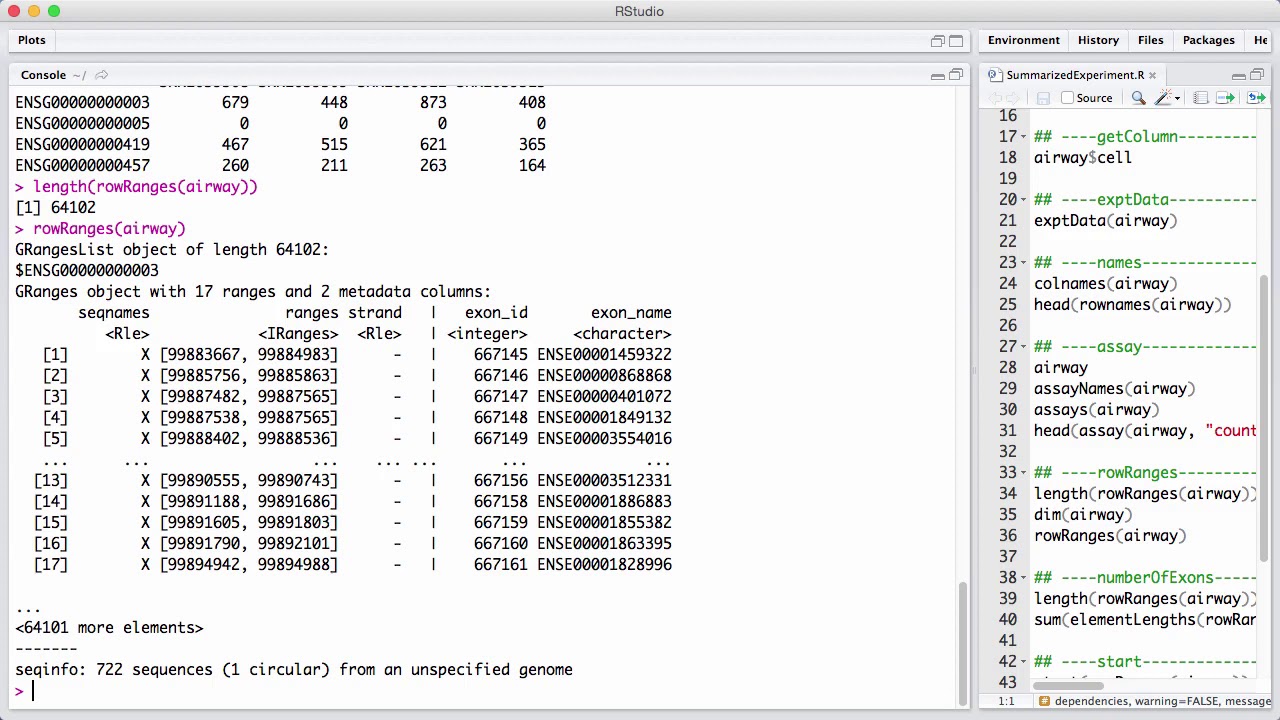Click the Re-run previous code icon

pyautogui.click(x=1257, y=98)
